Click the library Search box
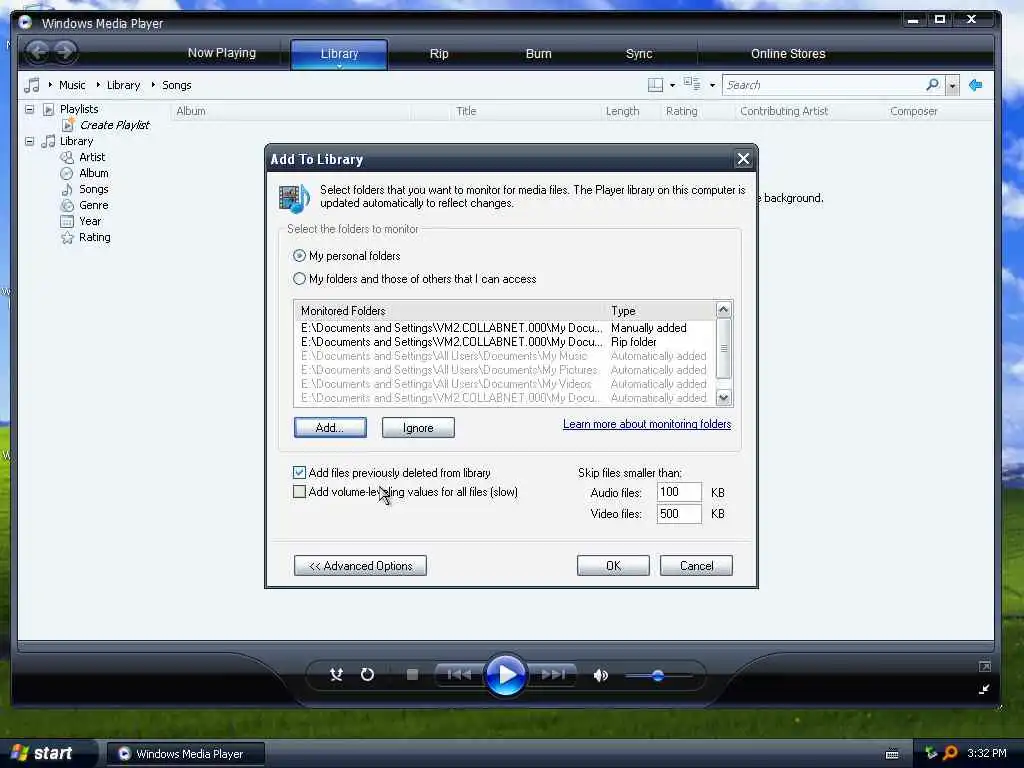The image size is (1024, 768). pyautogui.click(x=824, y=85)
